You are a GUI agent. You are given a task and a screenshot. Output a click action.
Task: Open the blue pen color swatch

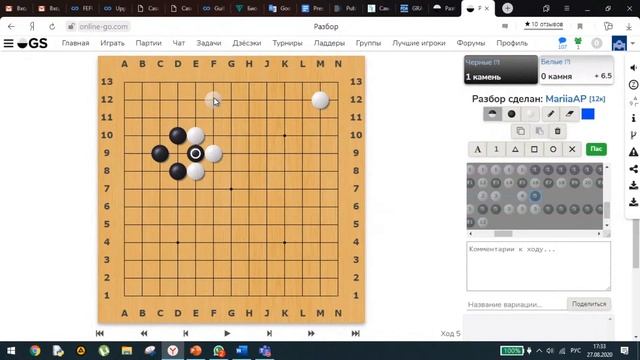588,114
